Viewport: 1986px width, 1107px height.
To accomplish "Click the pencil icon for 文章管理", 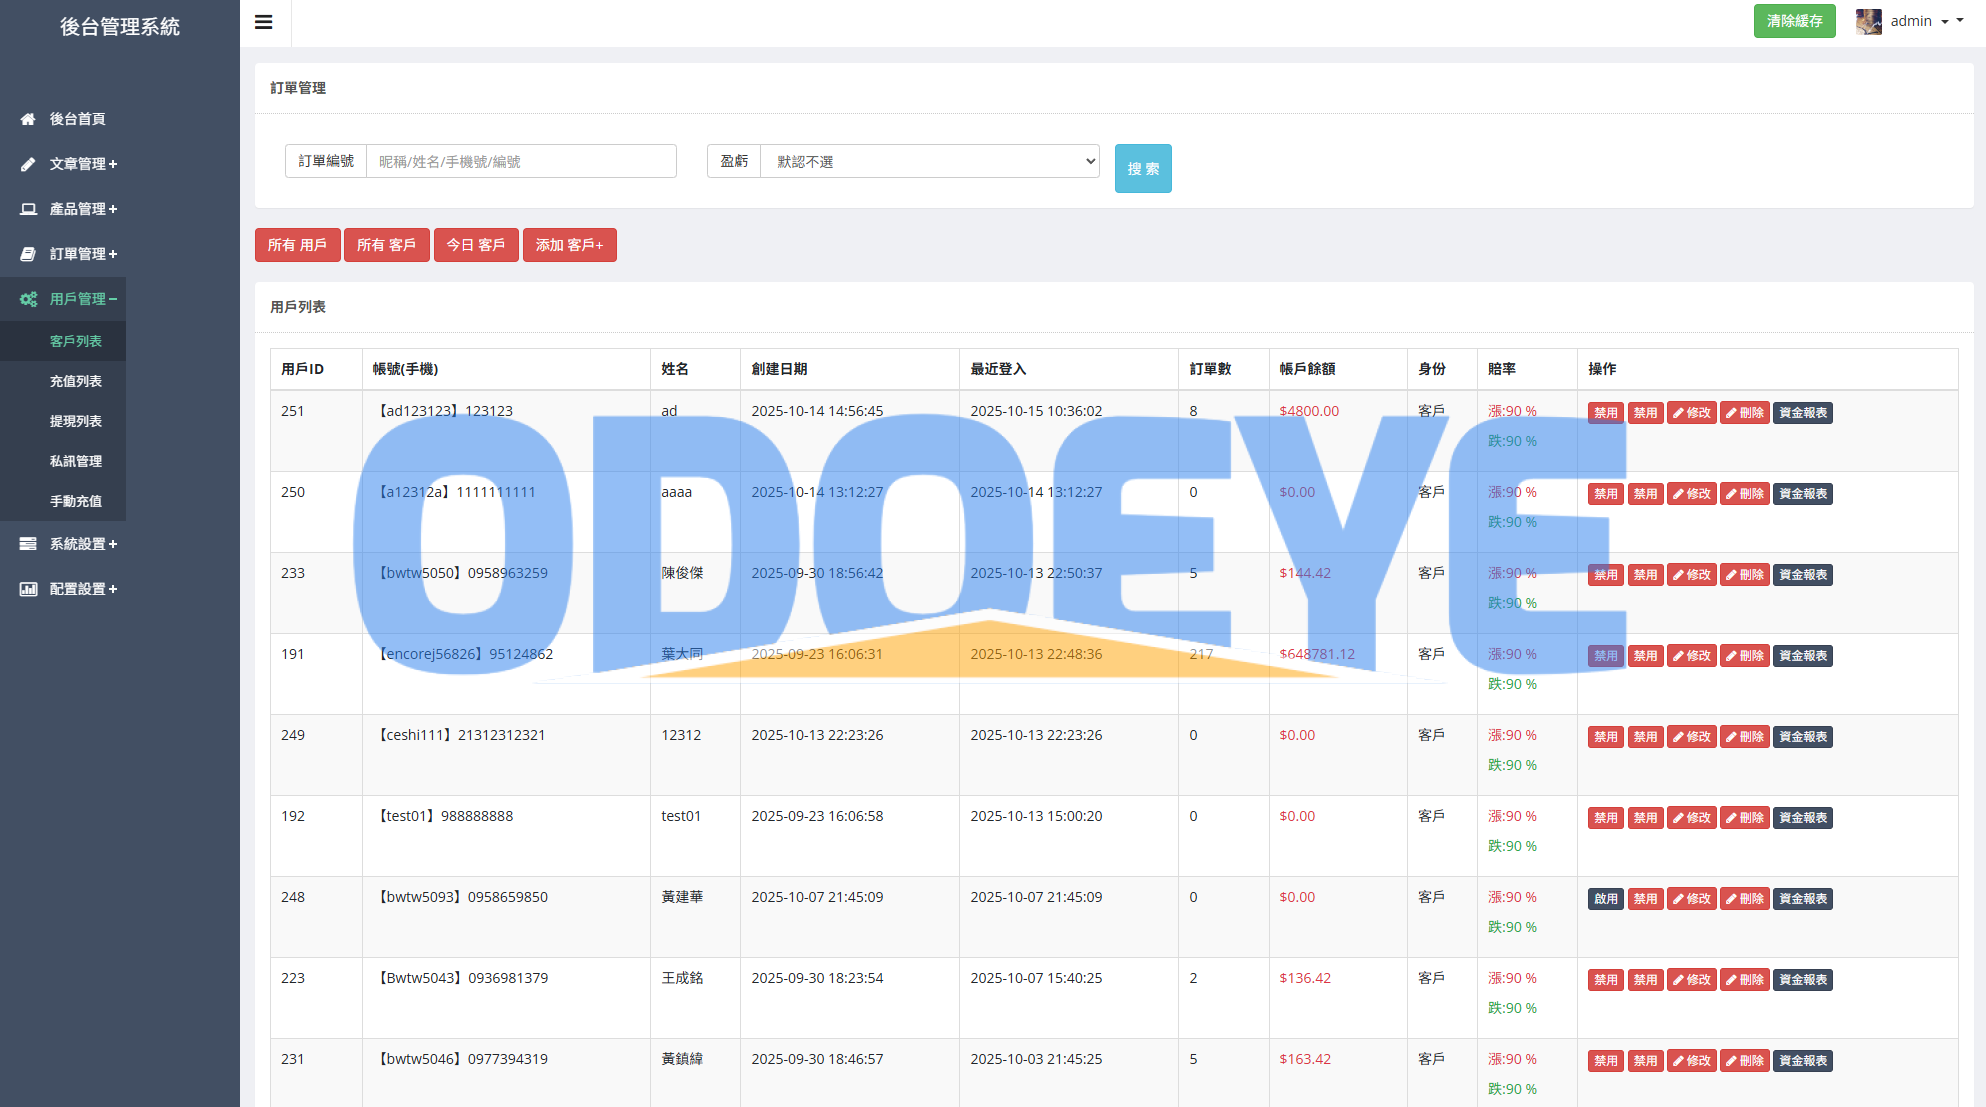I will tap(28, 164).
